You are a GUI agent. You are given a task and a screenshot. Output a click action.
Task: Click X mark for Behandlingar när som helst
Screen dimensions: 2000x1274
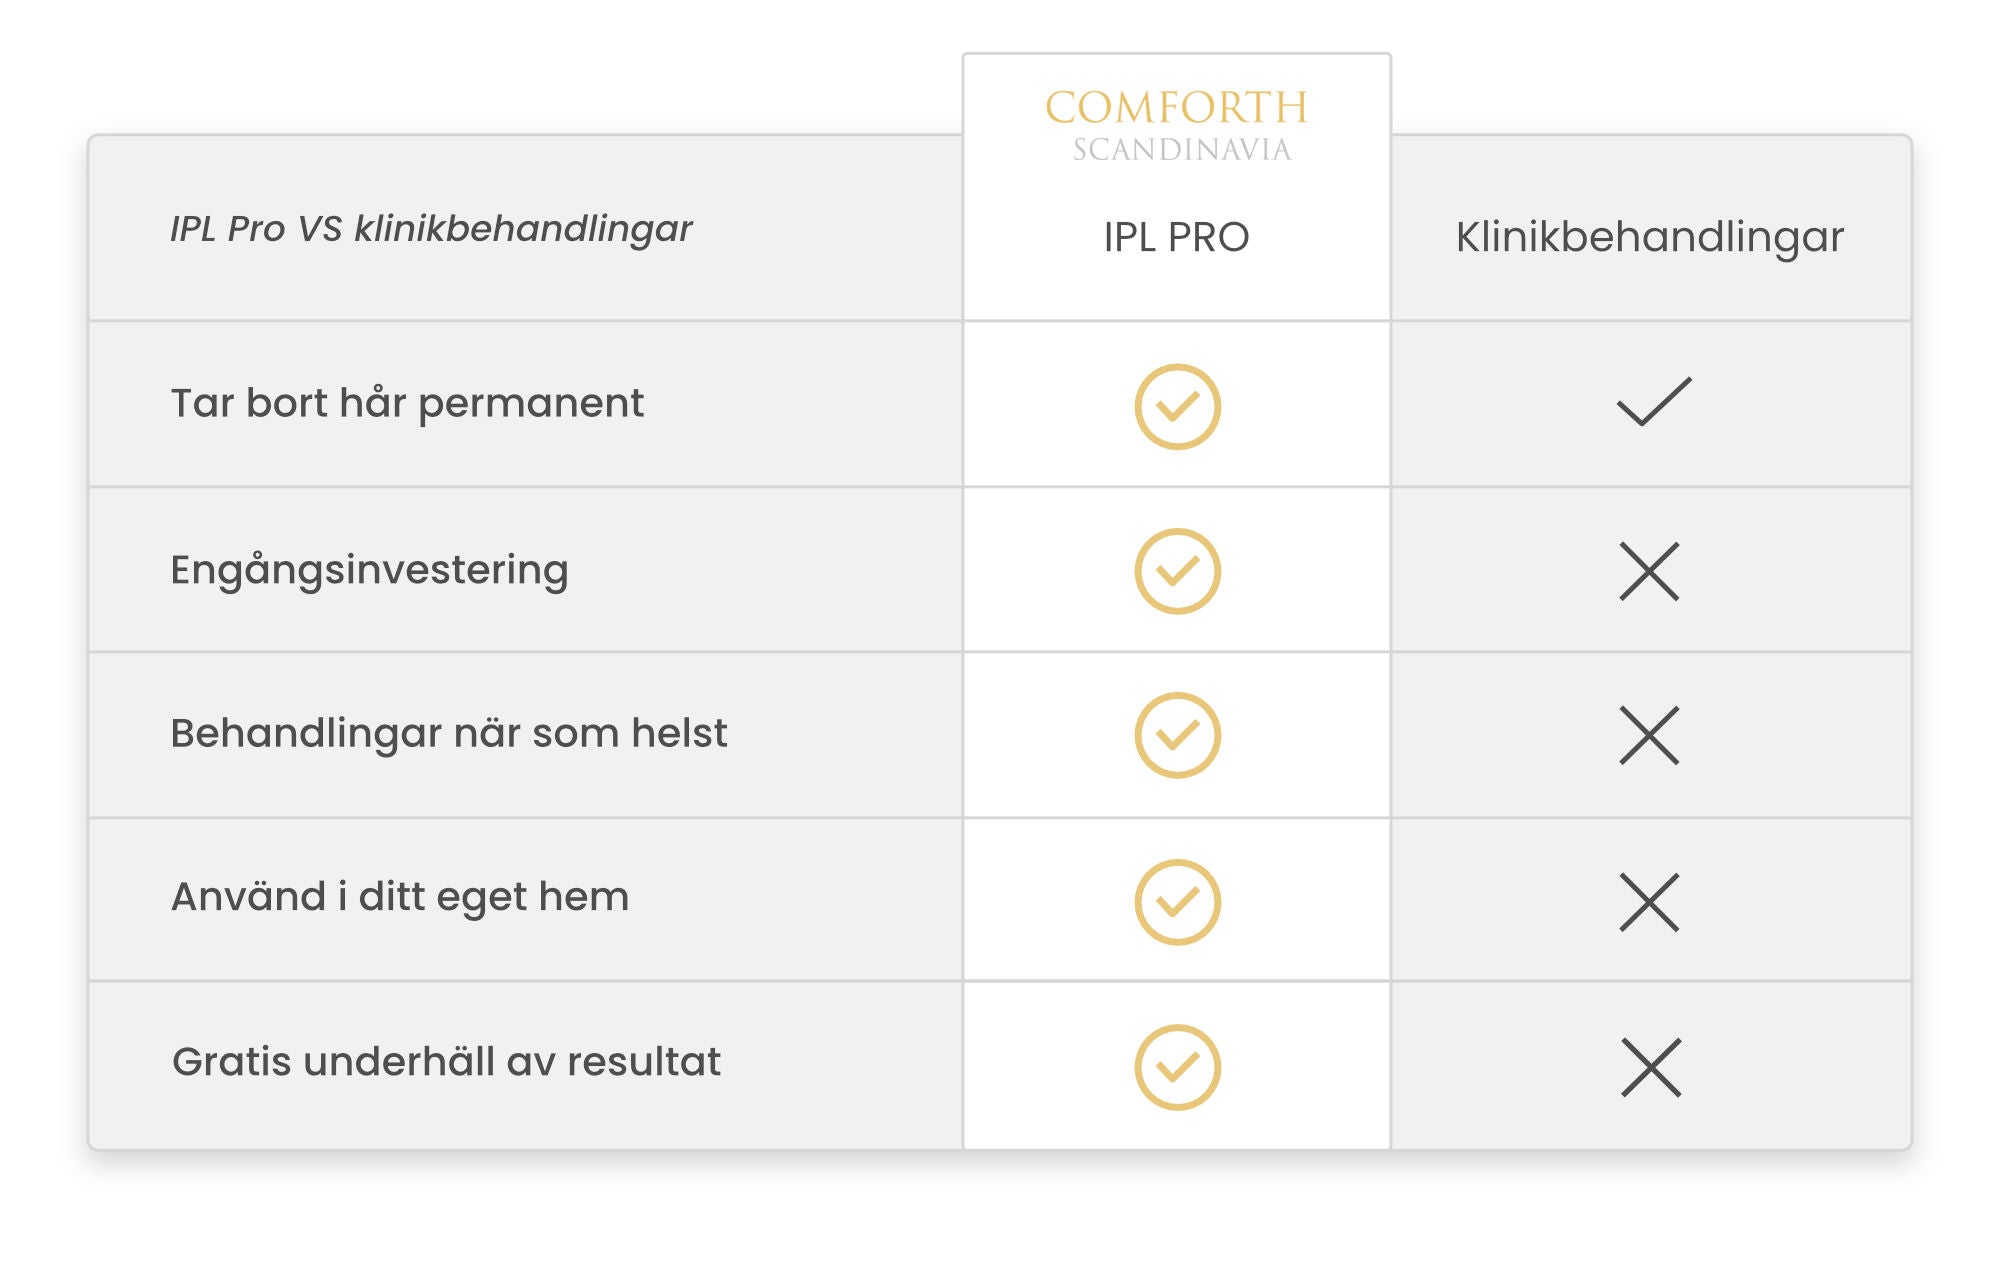point(1649,735)
